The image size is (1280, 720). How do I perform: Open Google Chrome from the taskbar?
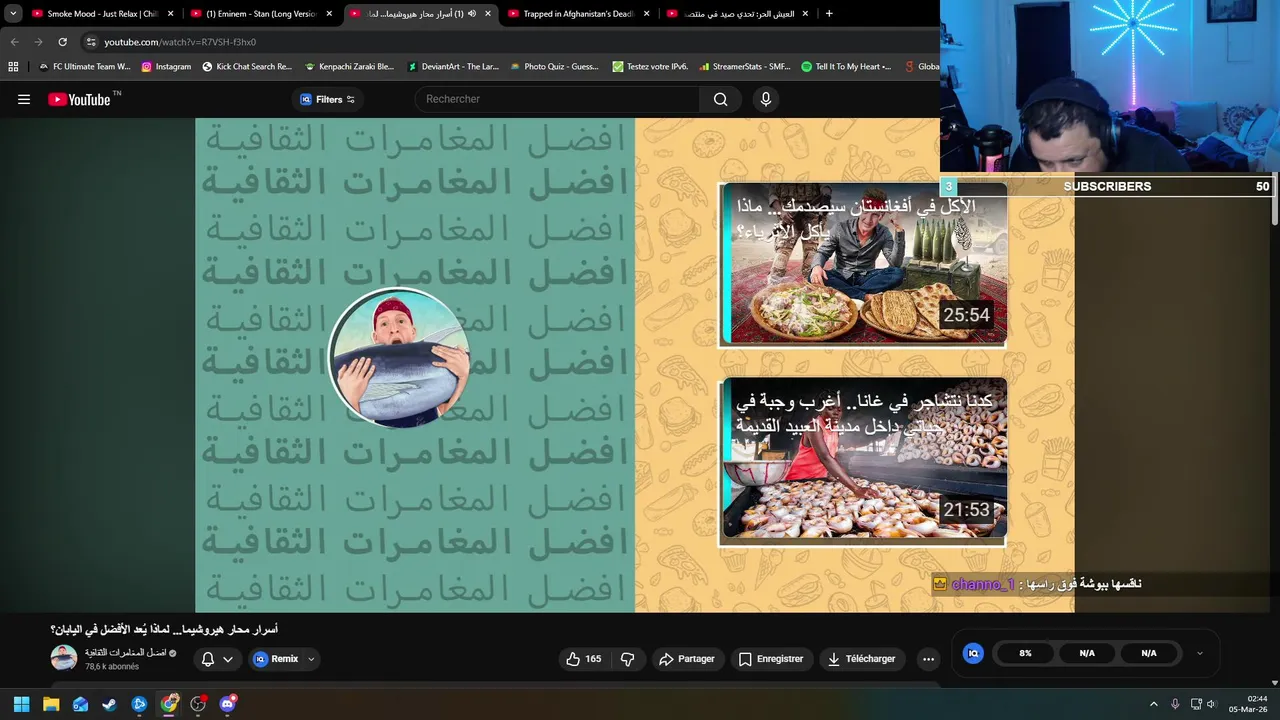click(x=169, y=704)
